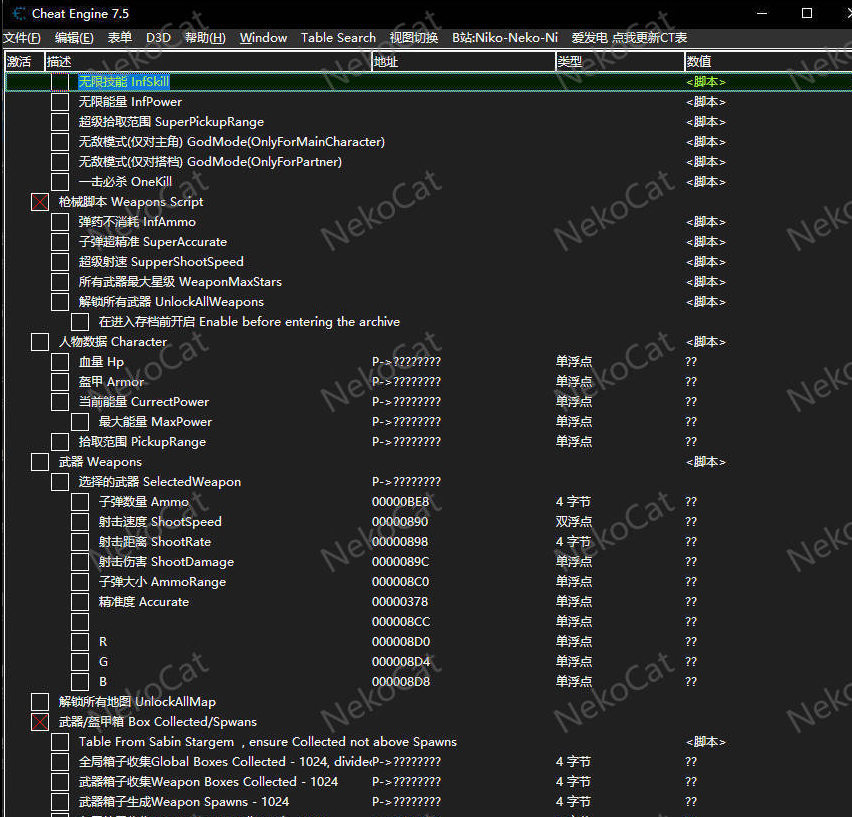Image resolution: width=852 pixels, height=817 pixels.
Task: Select the 血量 Hp value cell
Action: [691, 362]
